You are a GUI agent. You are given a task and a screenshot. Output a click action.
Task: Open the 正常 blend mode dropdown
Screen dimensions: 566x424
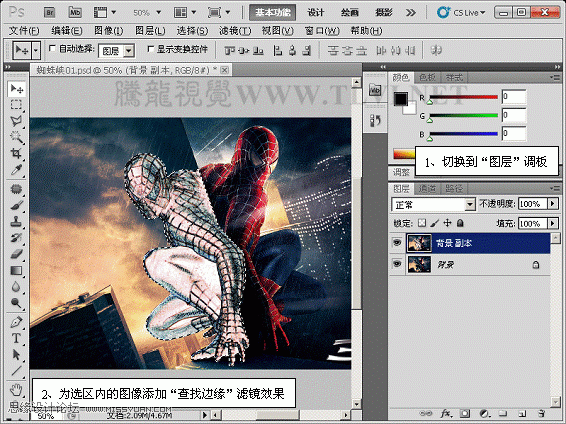(x=470, y=205)
